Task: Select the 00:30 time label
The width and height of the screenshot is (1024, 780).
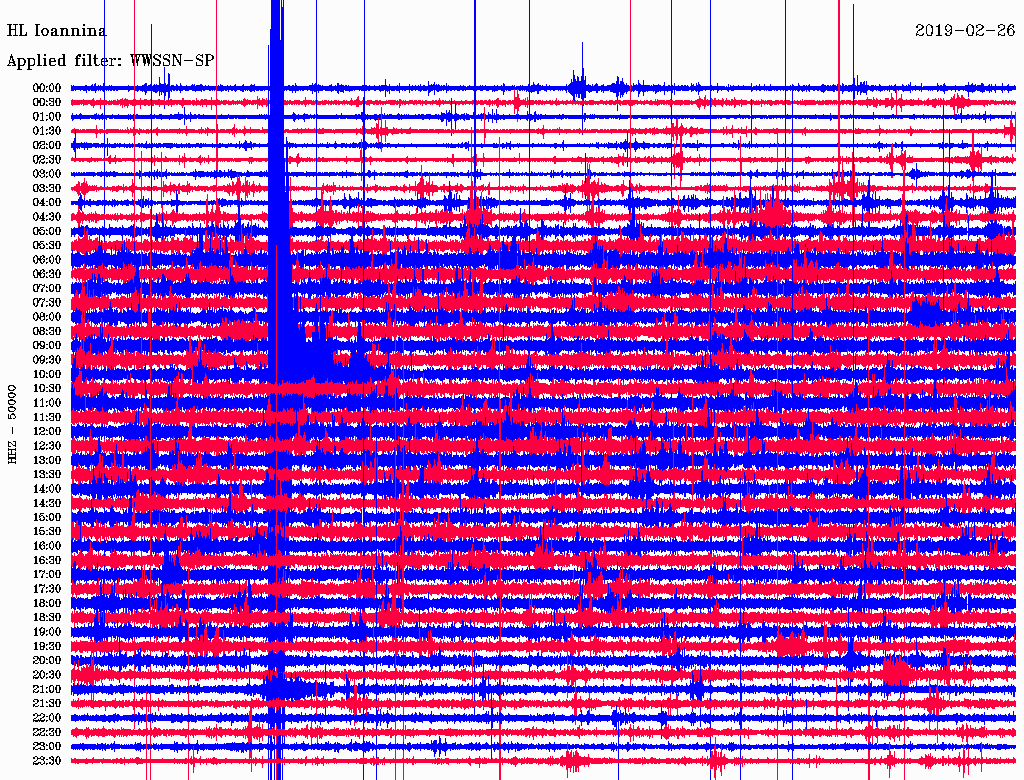Action: pos(47,102)
